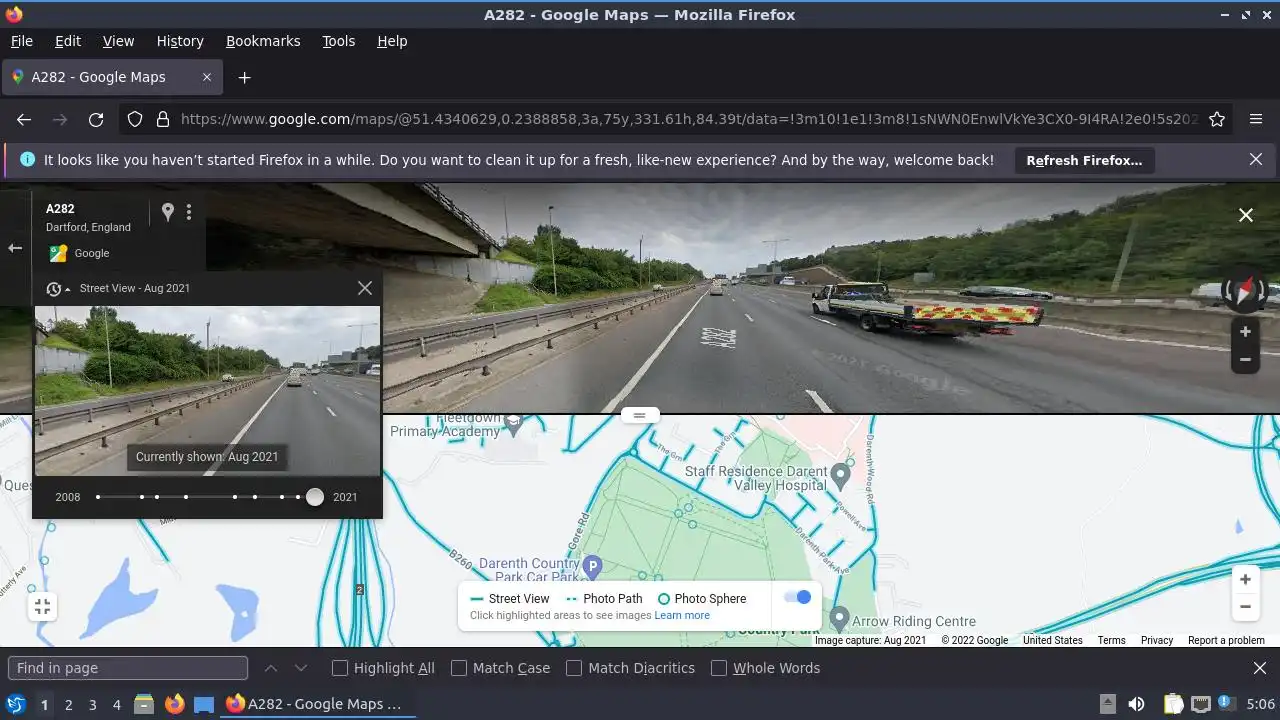Open the Terms link

pos(1111,640)
